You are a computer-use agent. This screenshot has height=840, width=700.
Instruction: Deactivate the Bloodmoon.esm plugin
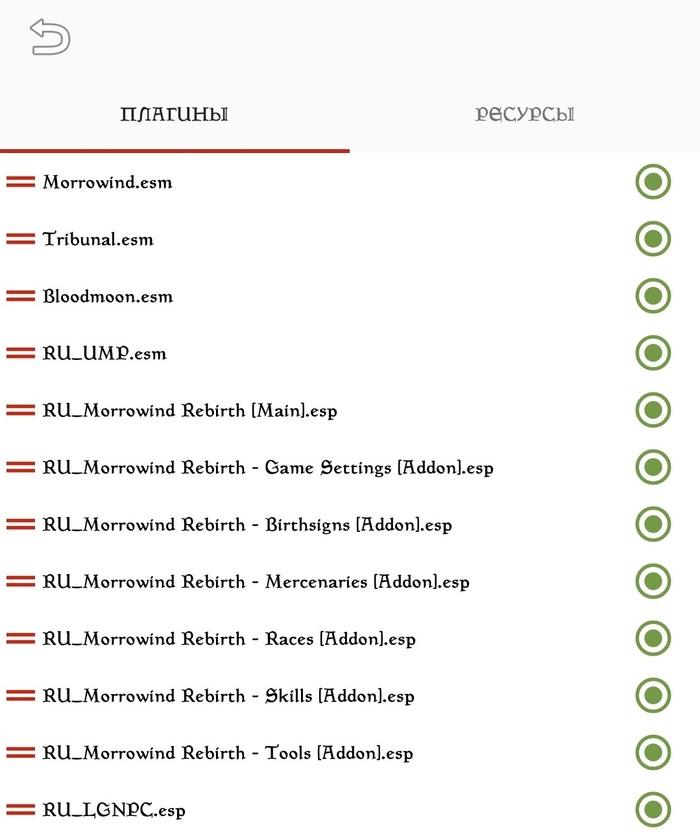[x=653, y=296]
